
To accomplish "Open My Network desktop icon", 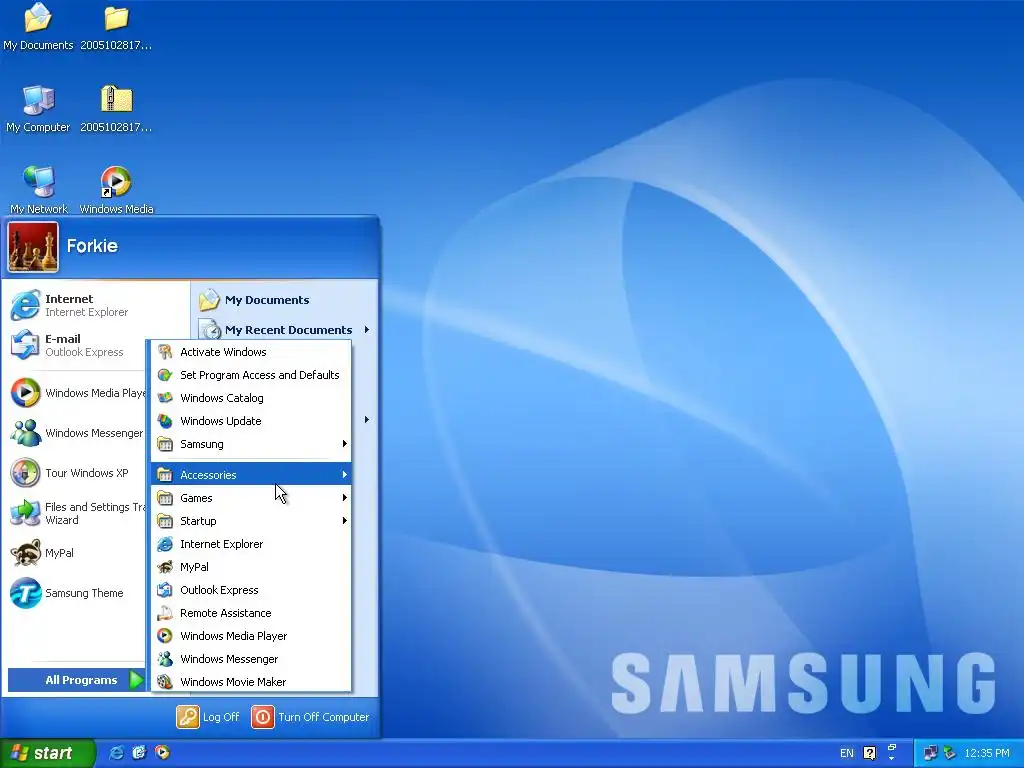I will click(x=39, y=190).
